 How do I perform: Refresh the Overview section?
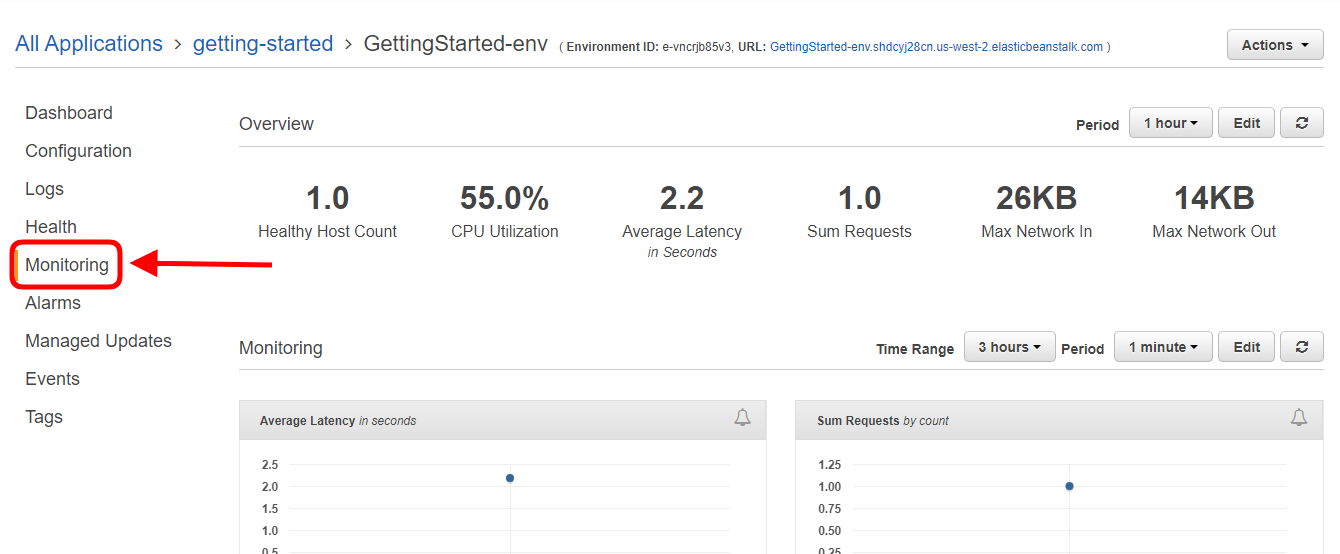tap(1302, 123)
